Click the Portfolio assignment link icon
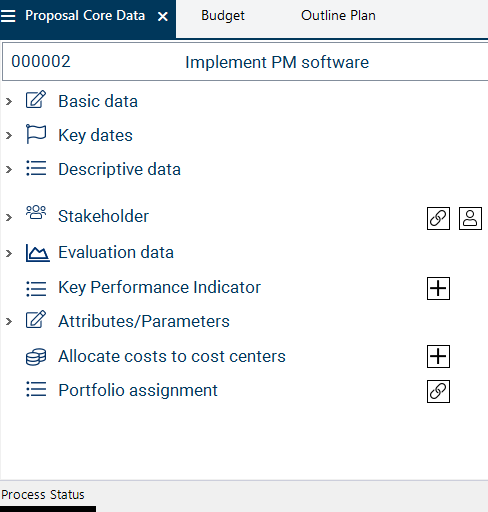The height and width of the screenshot is (512, 488). (438, 391)
